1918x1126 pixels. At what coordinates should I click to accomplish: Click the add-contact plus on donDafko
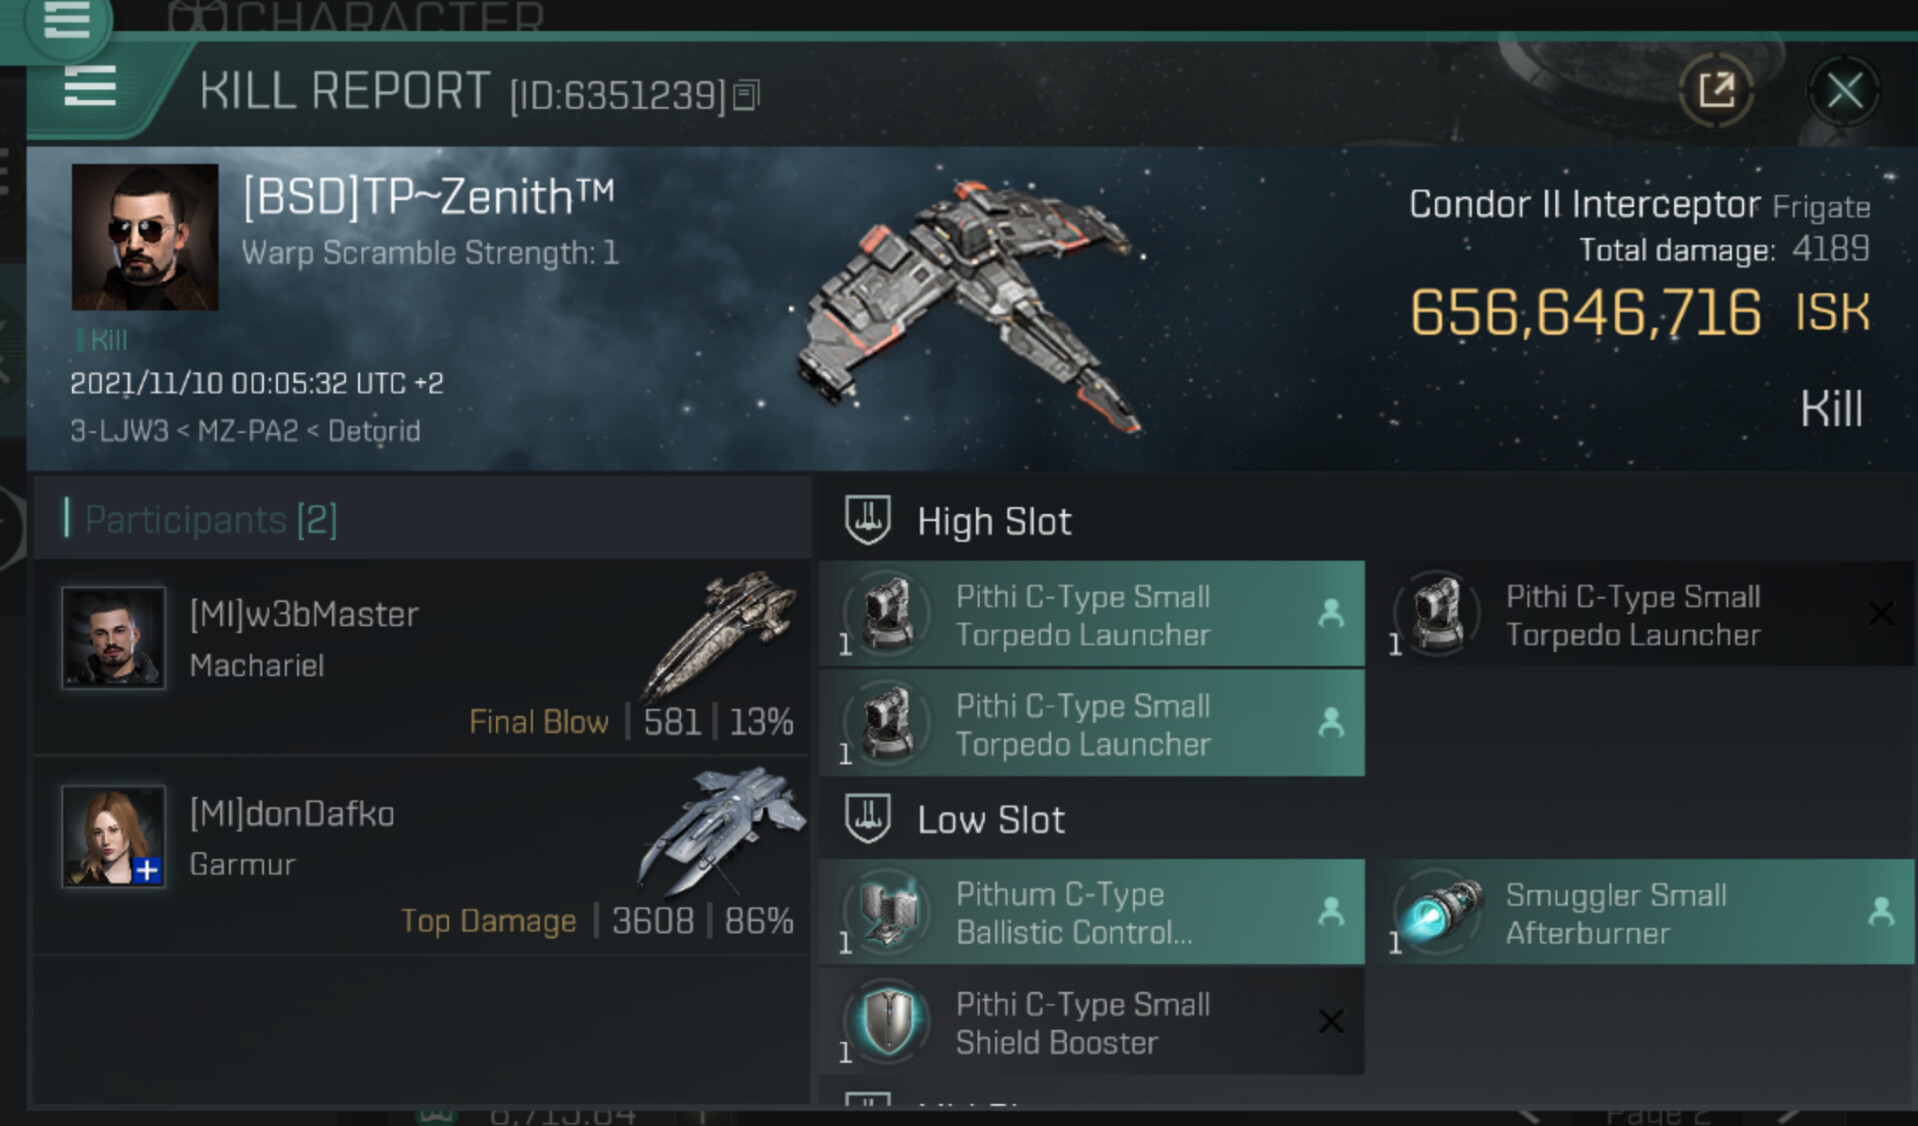coord(147,870)
